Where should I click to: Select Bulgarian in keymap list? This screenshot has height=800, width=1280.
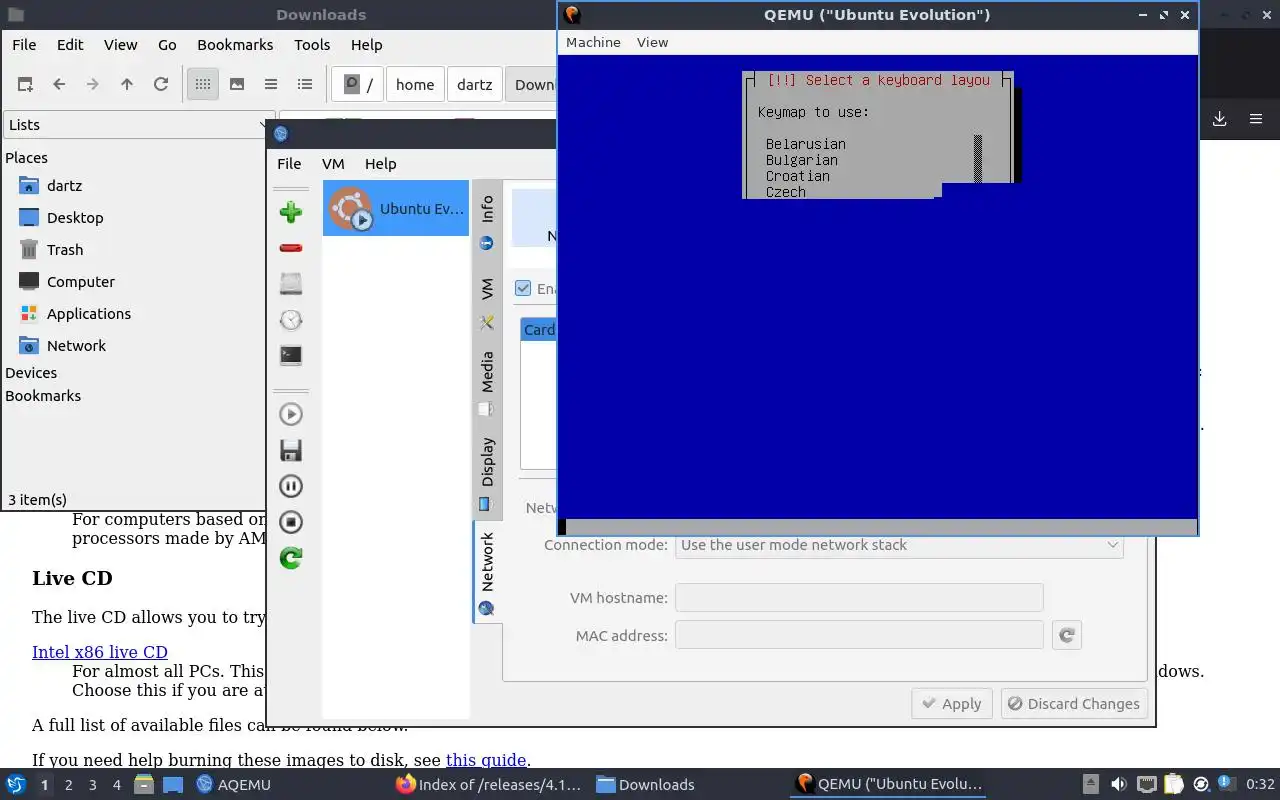click(802, 160)
